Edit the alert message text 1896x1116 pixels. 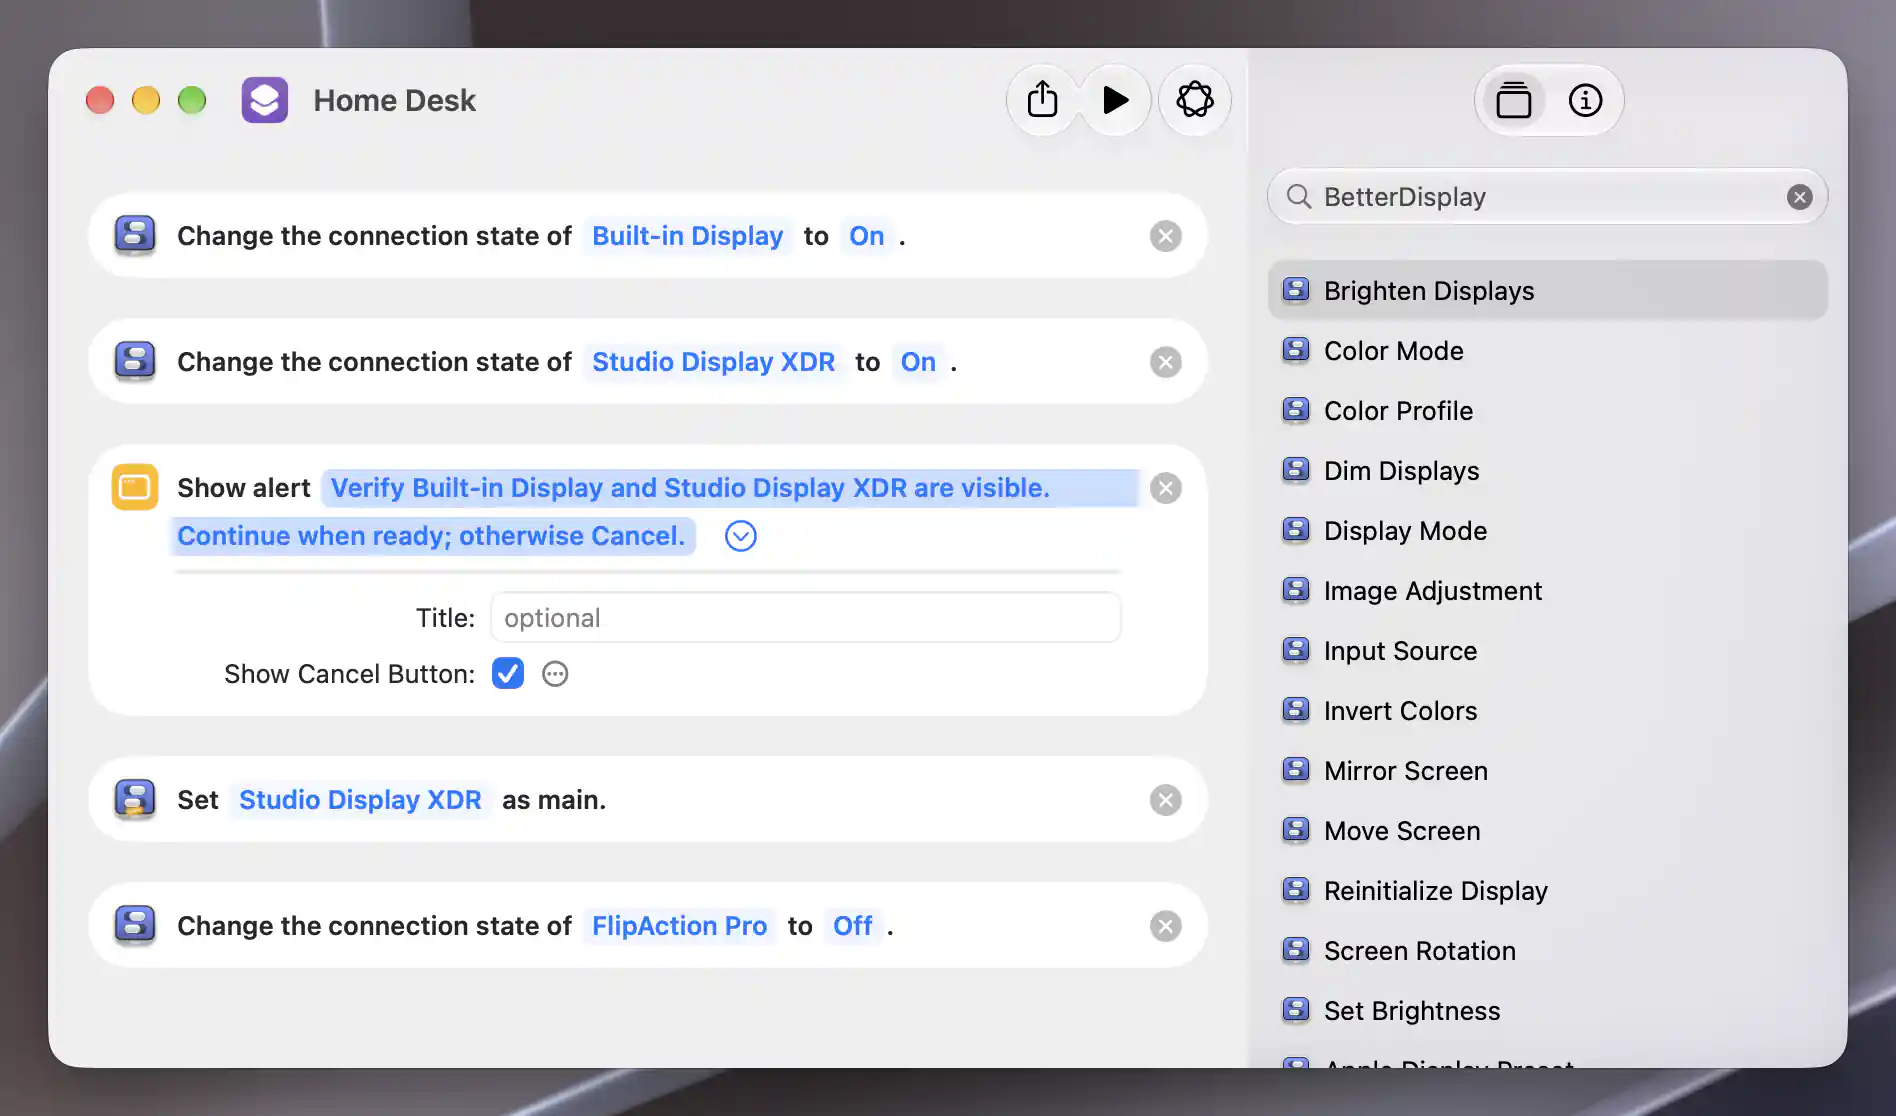656,512
